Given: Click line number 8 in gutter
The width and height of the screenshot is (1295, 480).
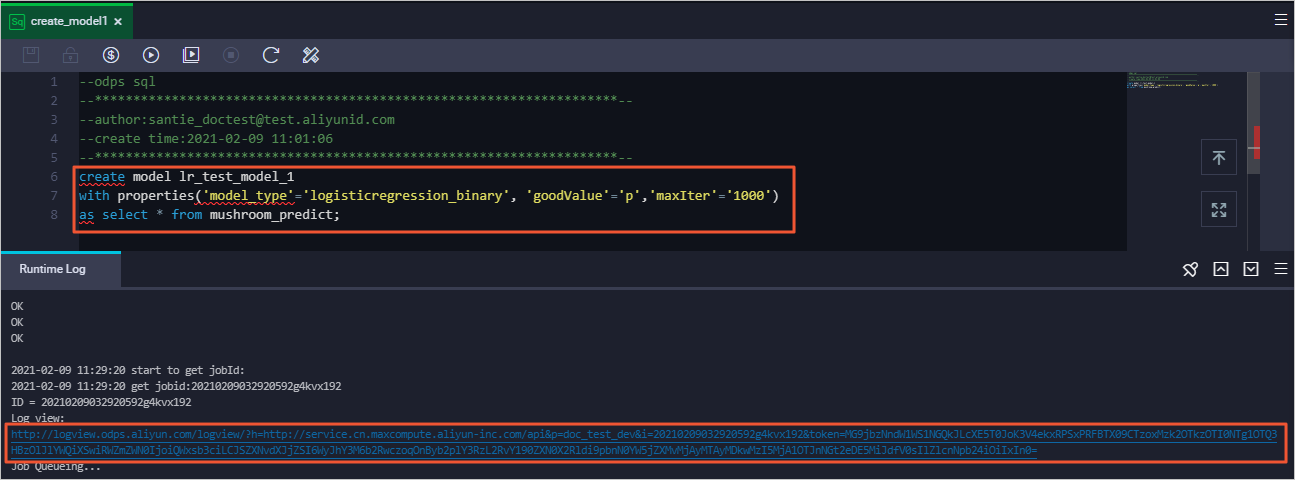Looking at the screenshot, I should (53, 214).
